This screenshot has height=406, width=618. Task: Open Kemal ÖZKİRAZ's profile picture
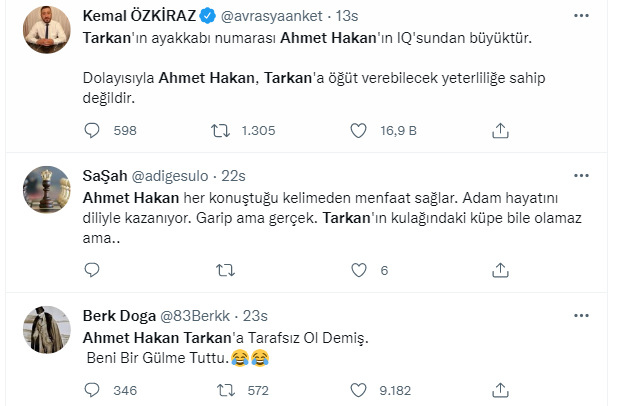click(47, 30)
